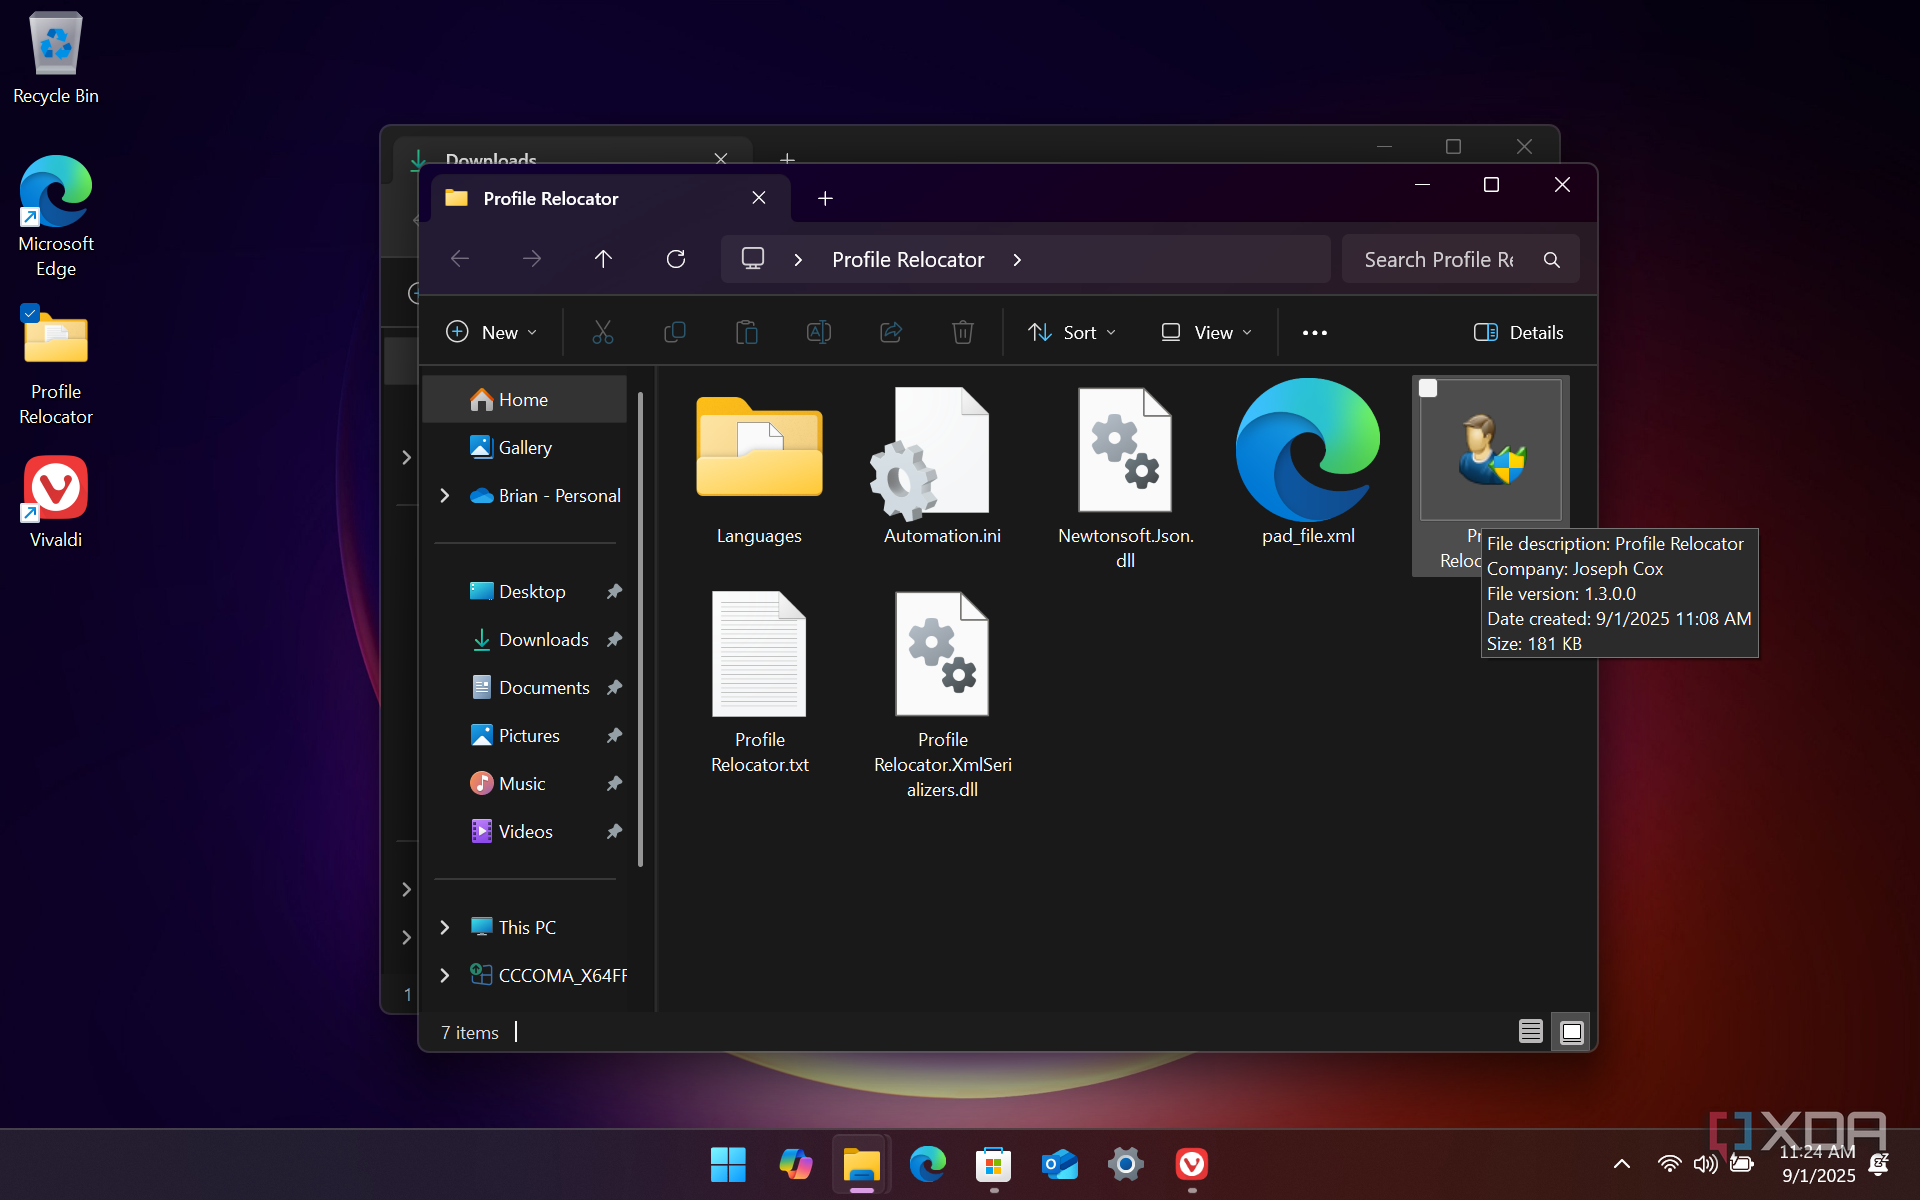Image resolution: width=1920 pixels, height=1200 pixels.
Task: Toggle the Details pane
Action: [1518, 332]
